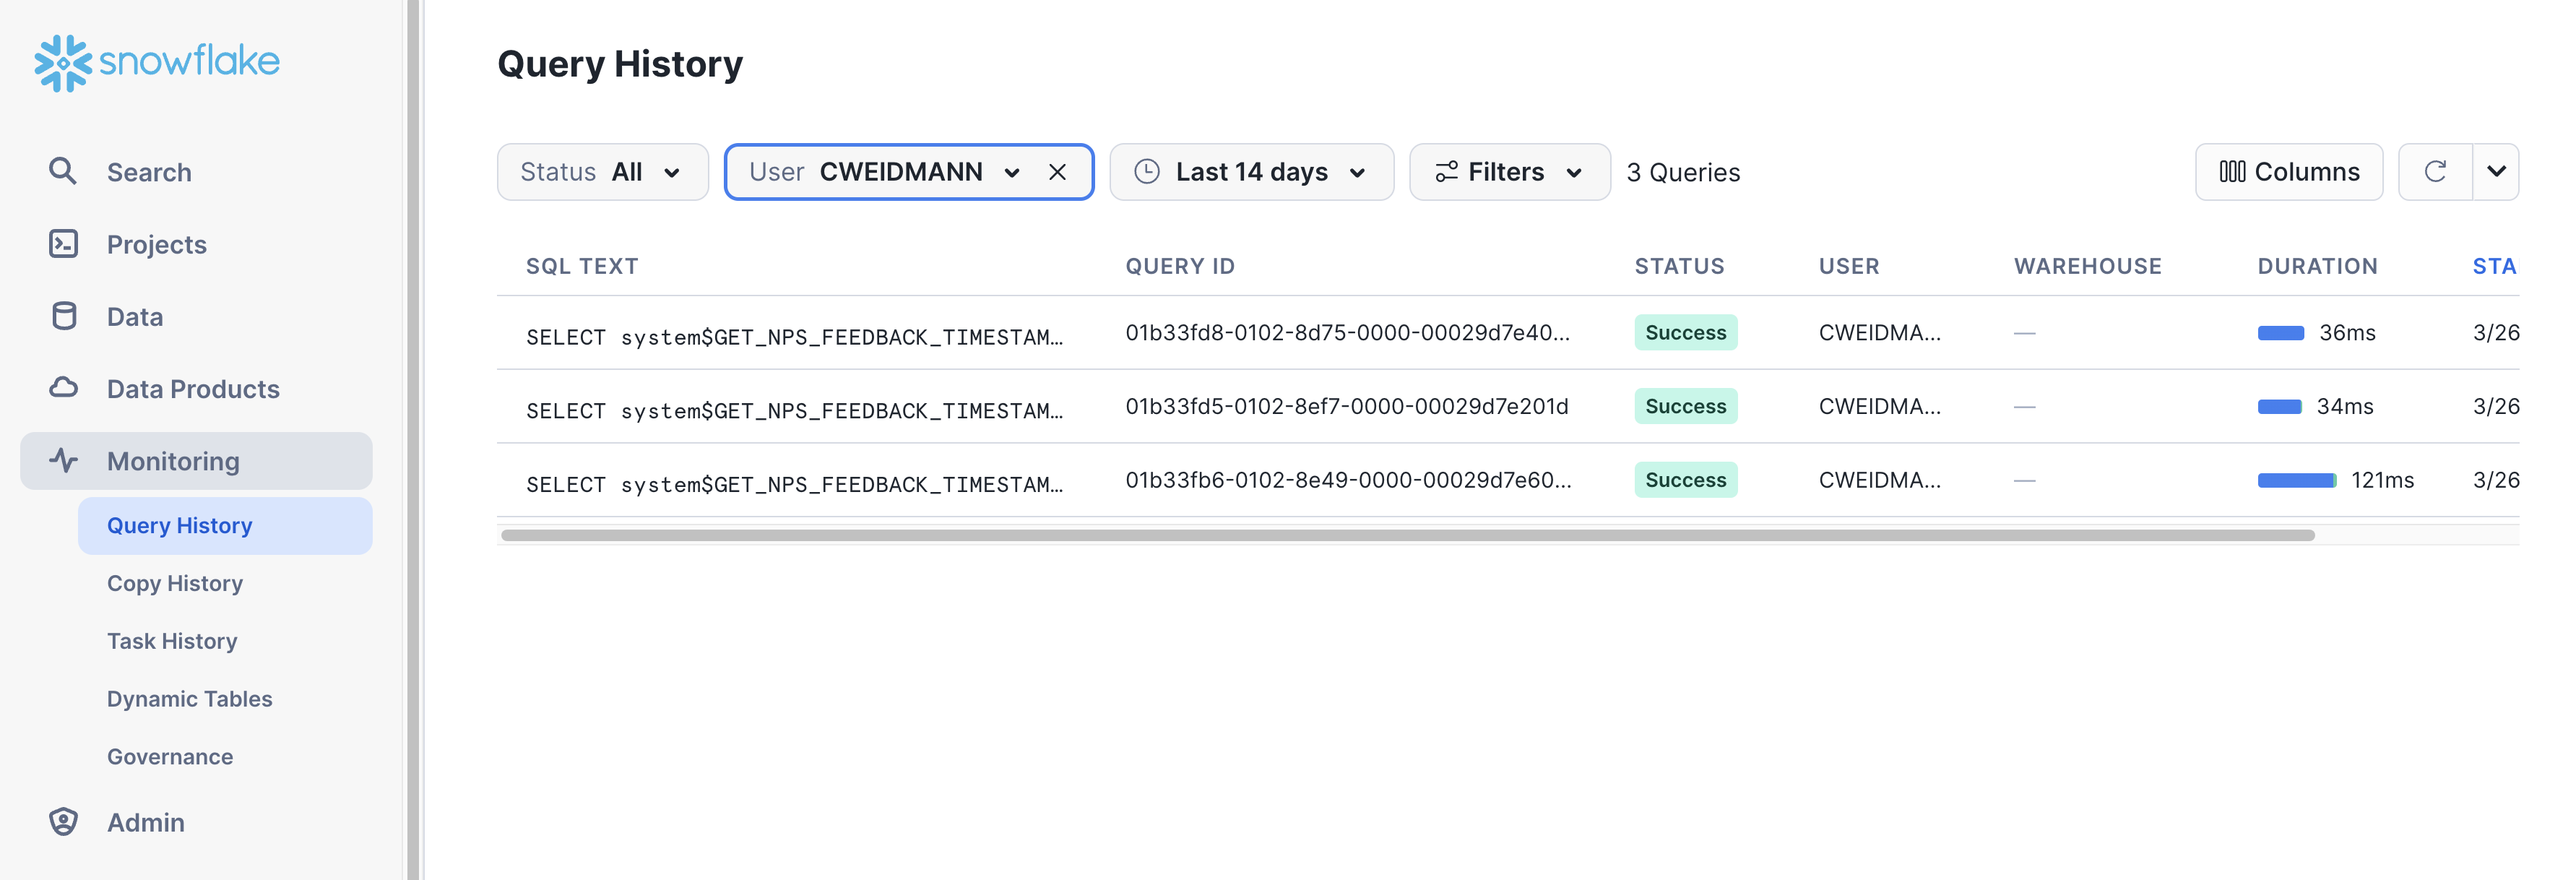Click the Monitoring pulse icon
Viewport: 2576px width, 880px height.
(63, 461)
